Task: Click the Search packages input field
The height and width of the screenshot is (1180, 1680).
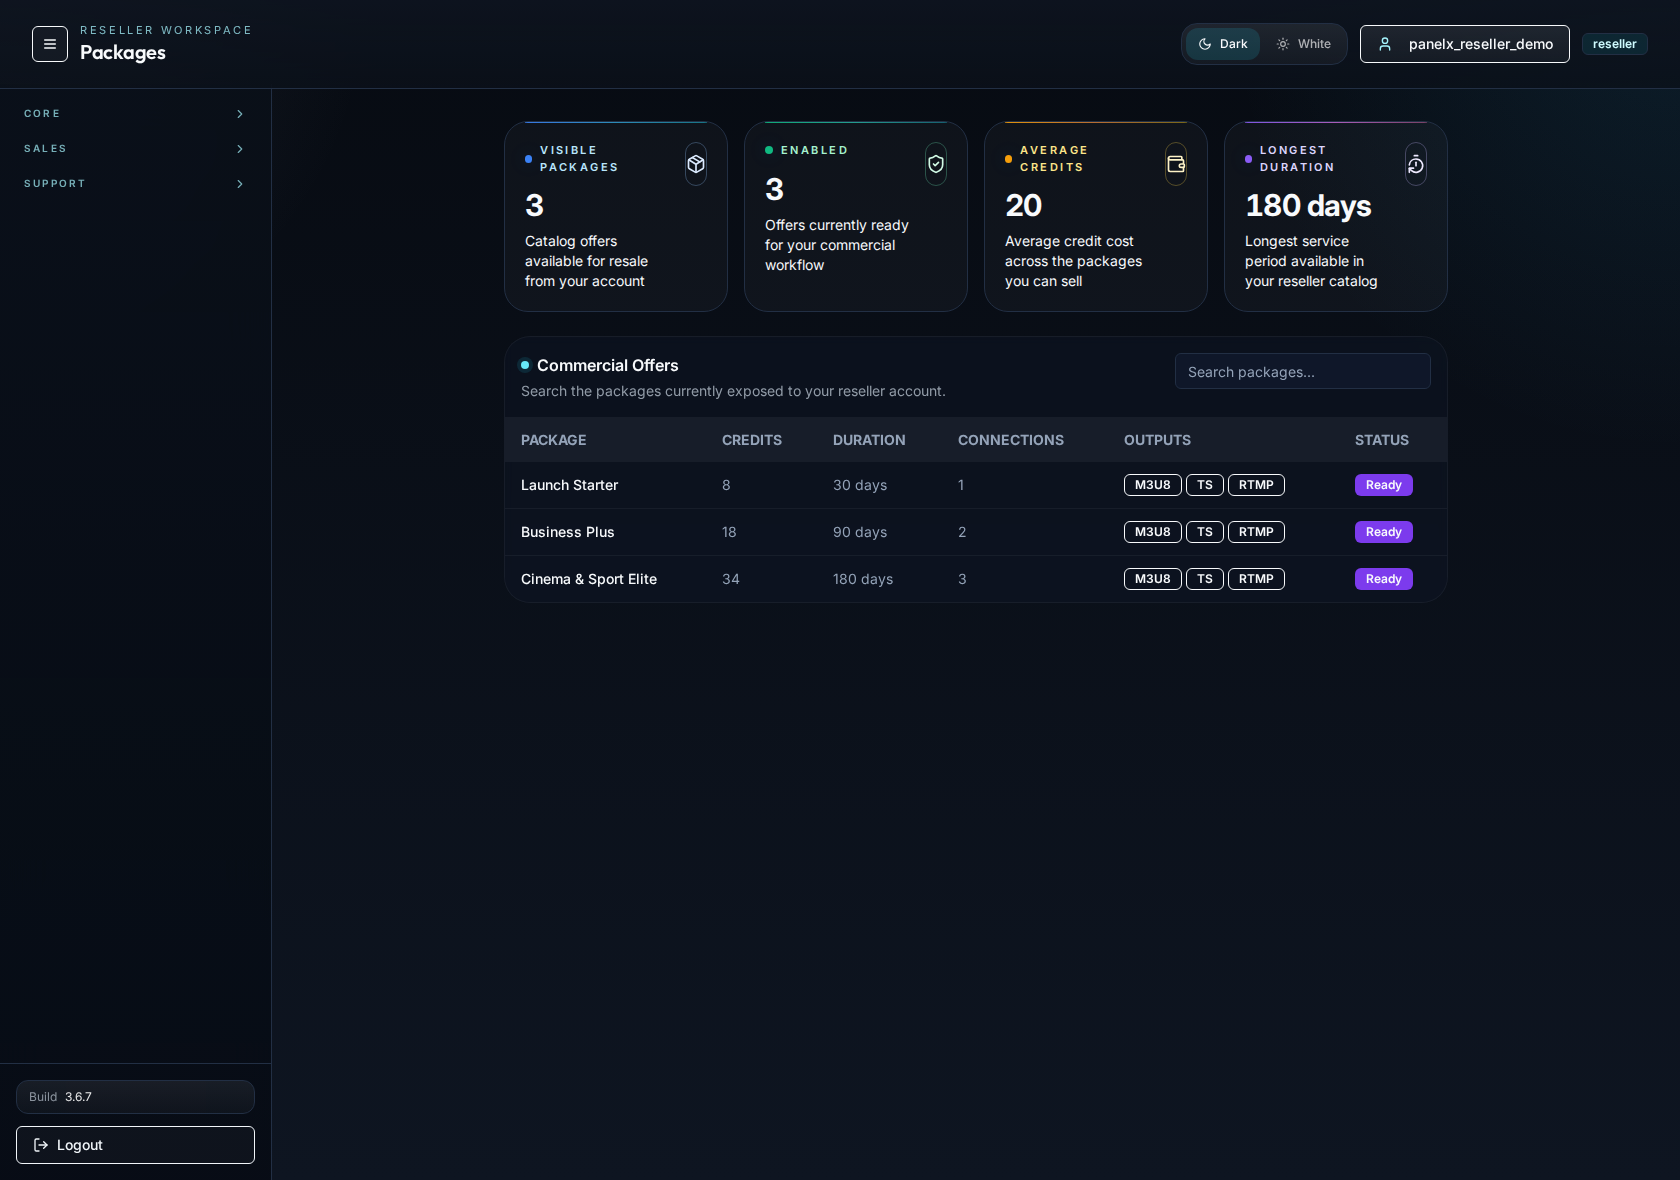Action: coord(1302,371)
